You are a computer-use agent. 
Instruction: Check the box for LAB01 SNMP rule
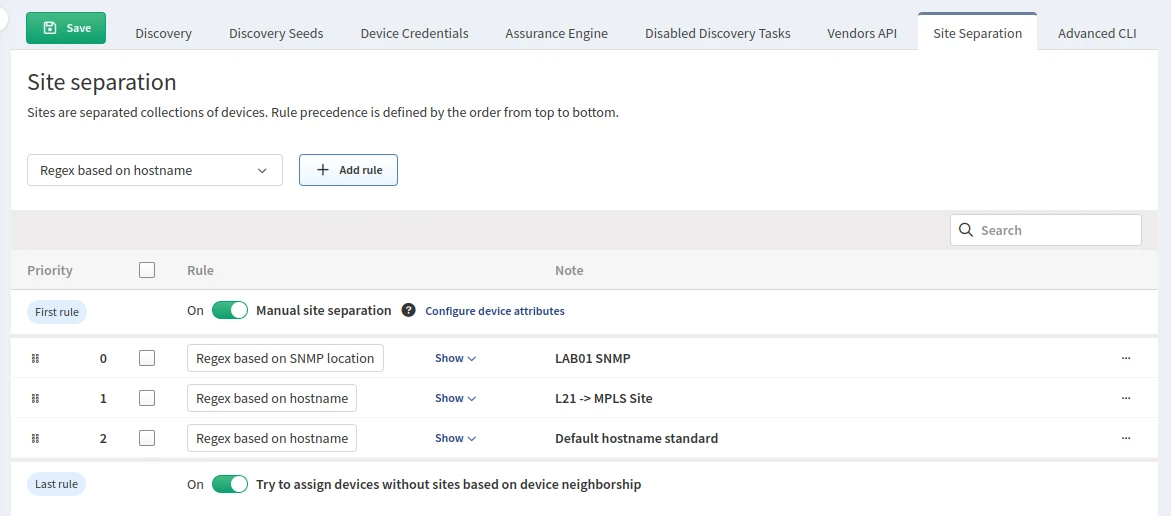(147, 358)
